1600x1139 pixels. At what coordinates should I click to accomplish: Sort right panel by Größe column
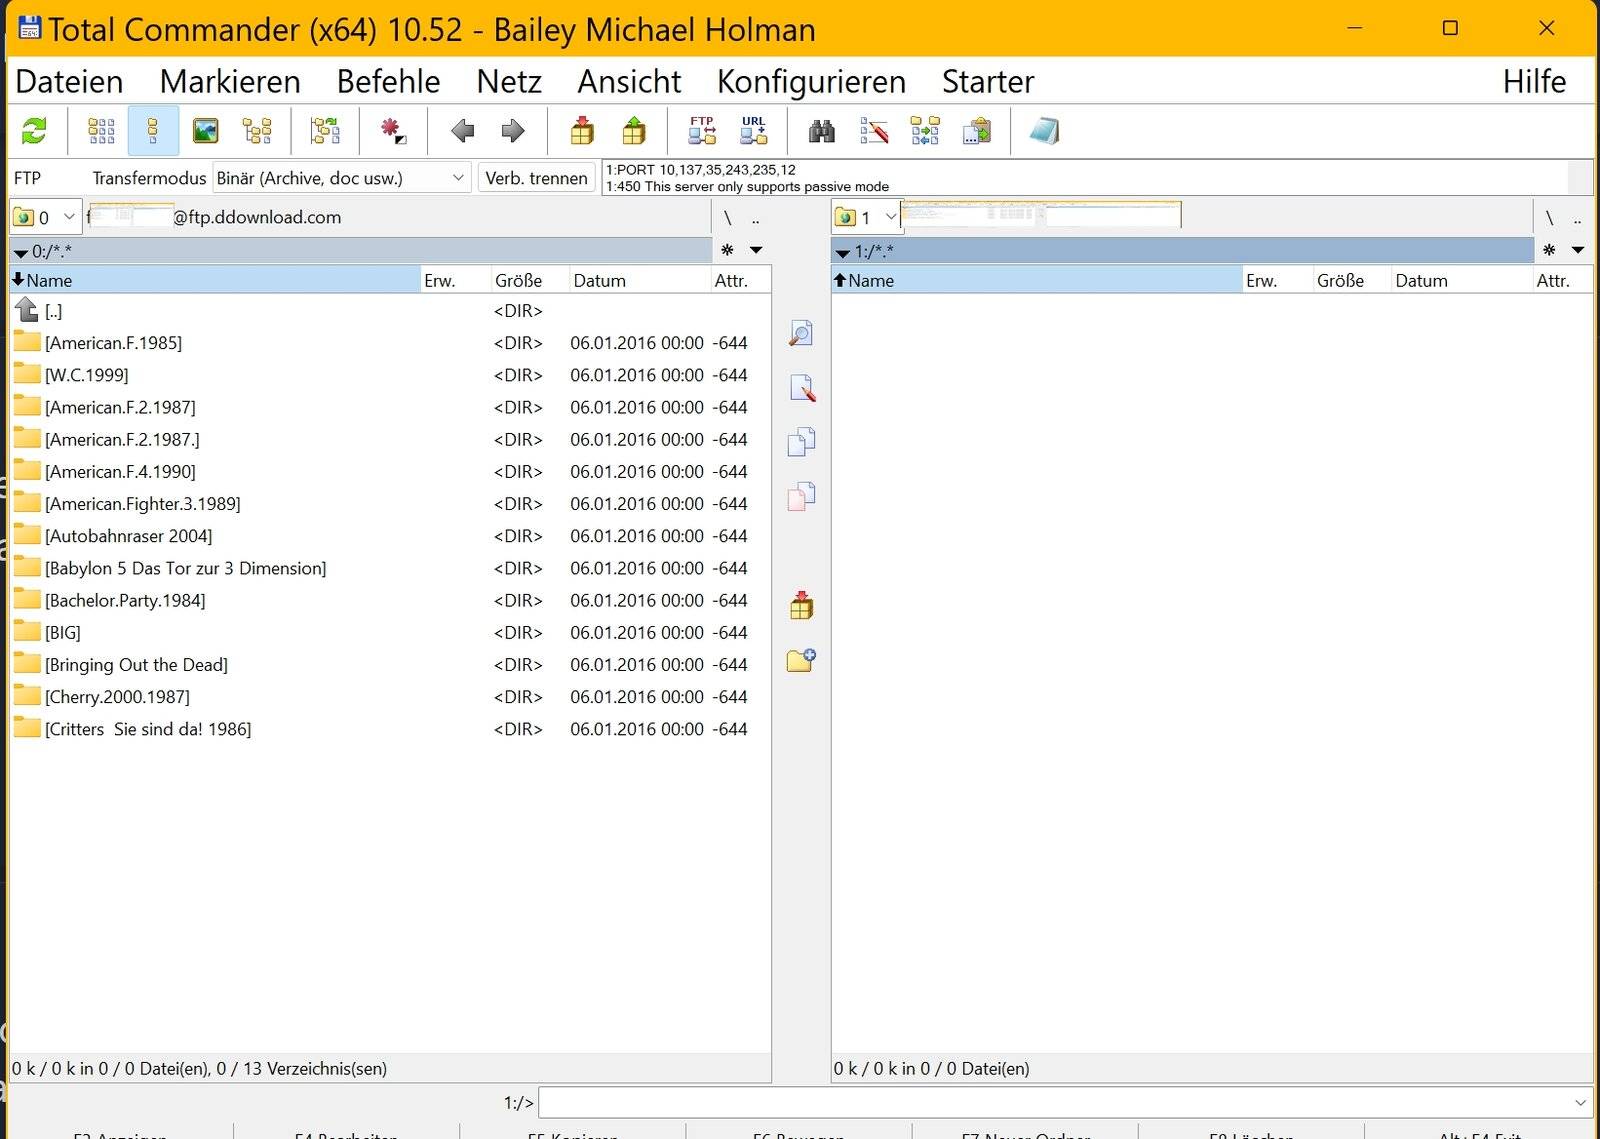point(1352,280)
